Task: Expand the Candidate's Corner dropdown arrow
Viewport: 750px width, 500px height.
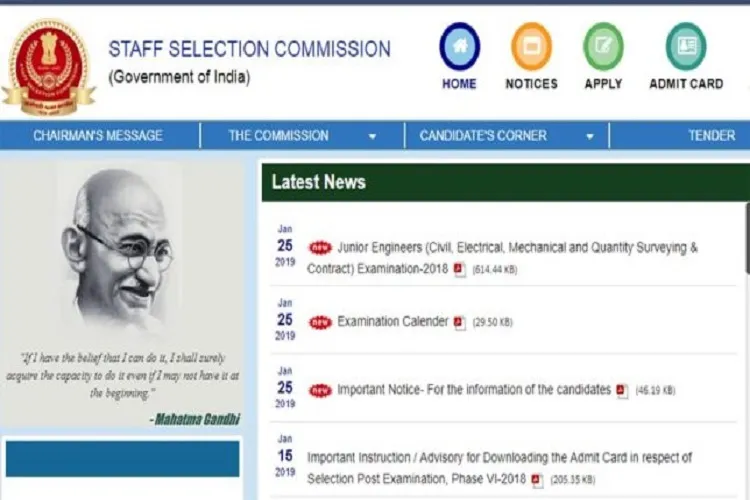Action: click(590, 136)
